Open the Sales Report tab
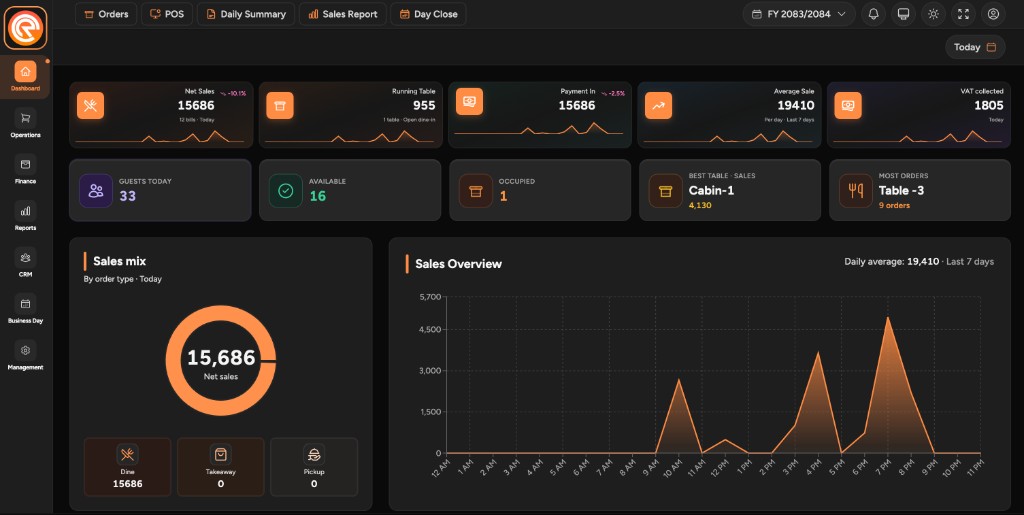Viewport: 1024px width, 515px height. (x=343, y=14)
